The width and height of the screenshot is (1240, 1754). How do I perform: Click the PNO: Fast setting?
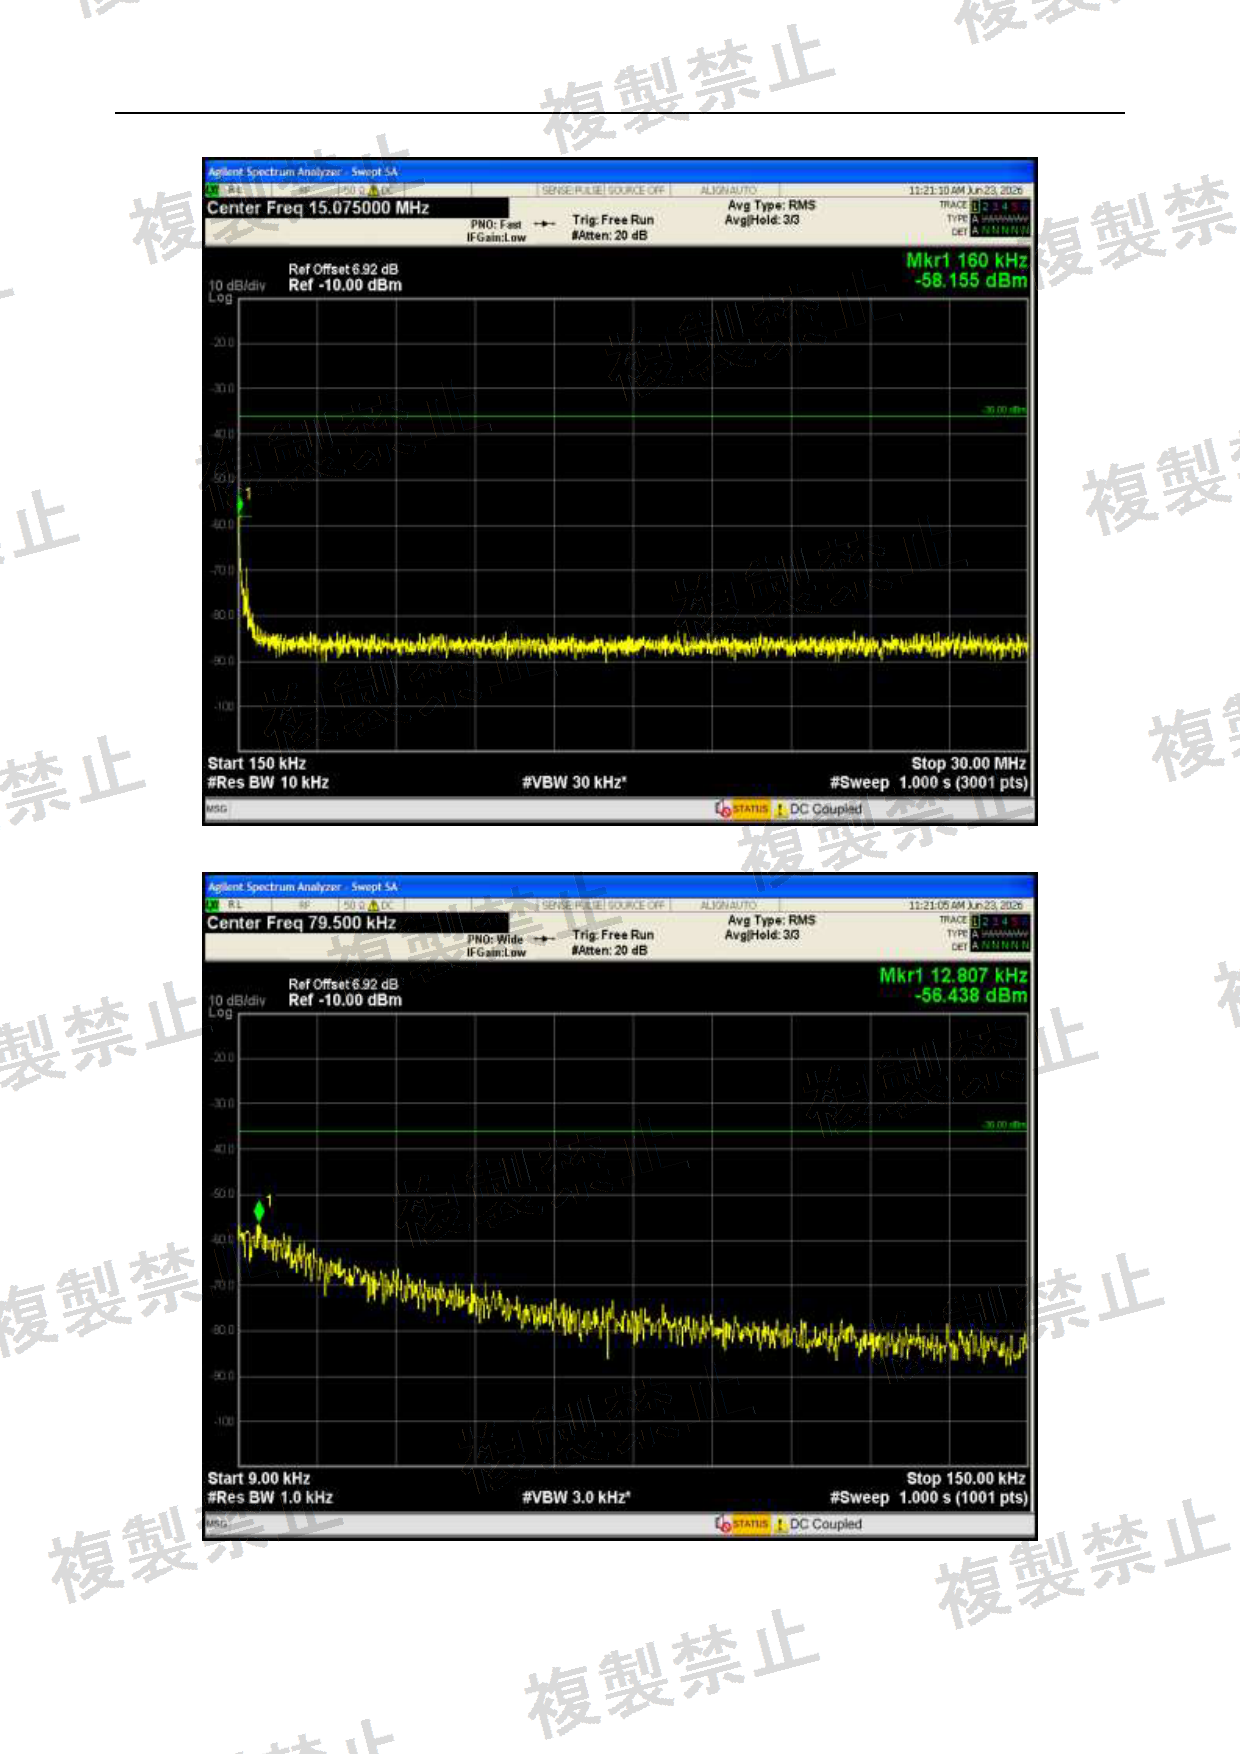[496, 225]
